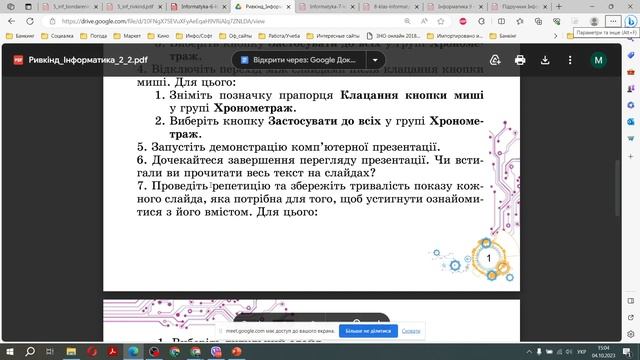Image resolution: width=640 pixels, height=360 pixels.
Task: Add the file to My Drive shortcut
Action: click(x=495, y=60)
